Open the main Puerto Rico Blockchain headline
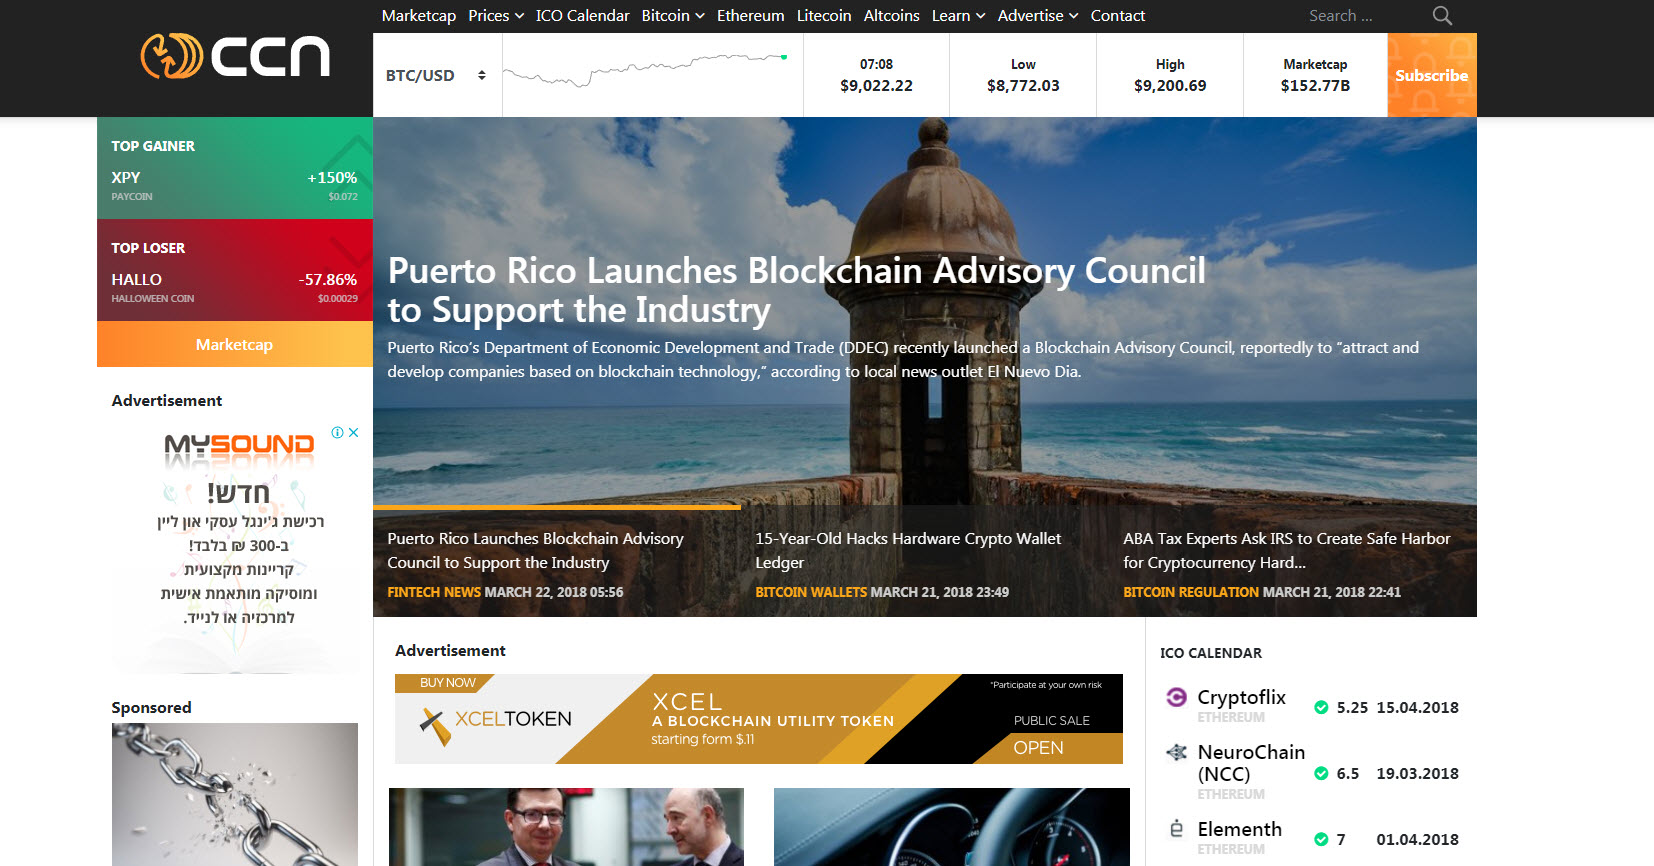The height and width of the screenshot is (866, 1654). click(796, 290)
